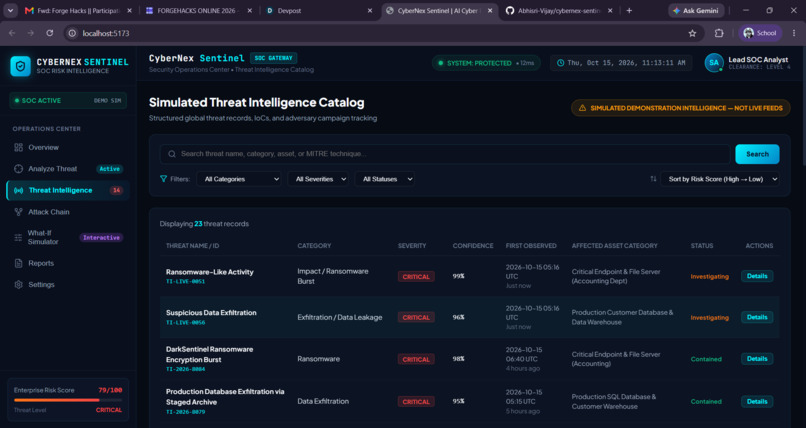Image resolution: width=806 pixels, height=428 pixels.
Task: Click the FIRST OBSERVED column header
Action: [531, 246]
